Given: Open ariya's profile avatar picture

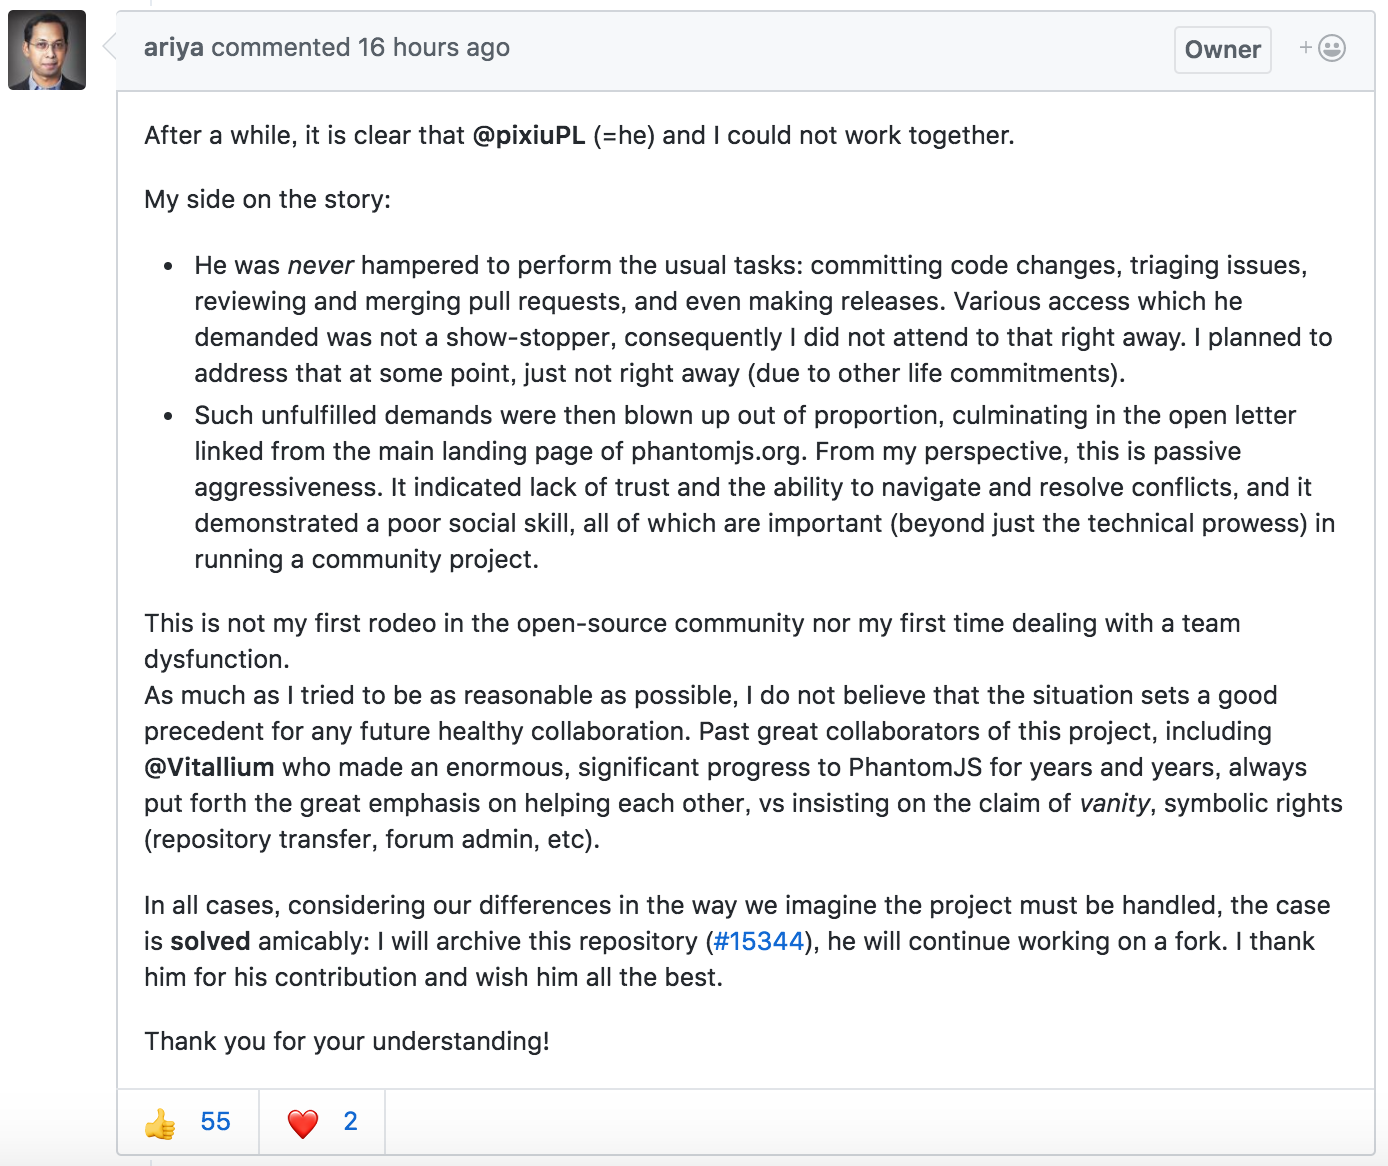Looking at the screenshot, I should 47,50.
